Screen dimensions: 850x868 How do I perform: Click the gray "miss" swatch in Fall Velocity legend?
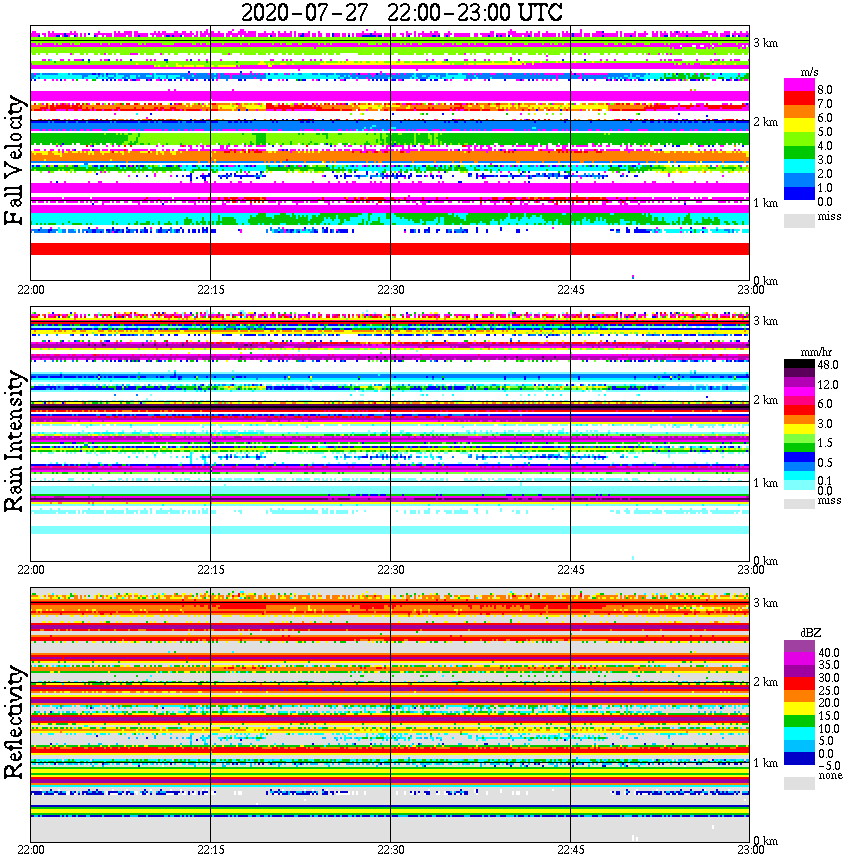click(x=799, y=221)
